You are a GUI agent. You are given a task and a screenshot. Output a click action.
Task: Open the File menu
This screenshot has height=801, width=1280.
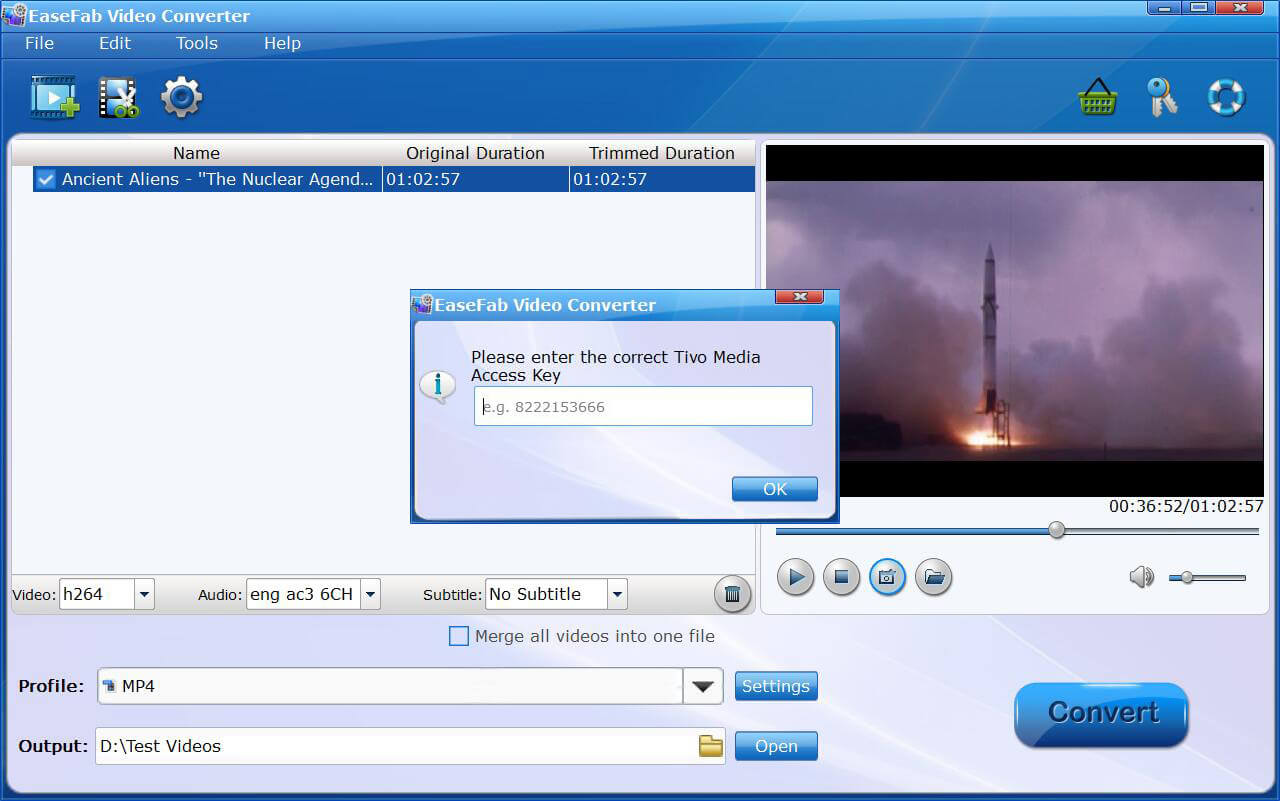(x=39, y=43)
